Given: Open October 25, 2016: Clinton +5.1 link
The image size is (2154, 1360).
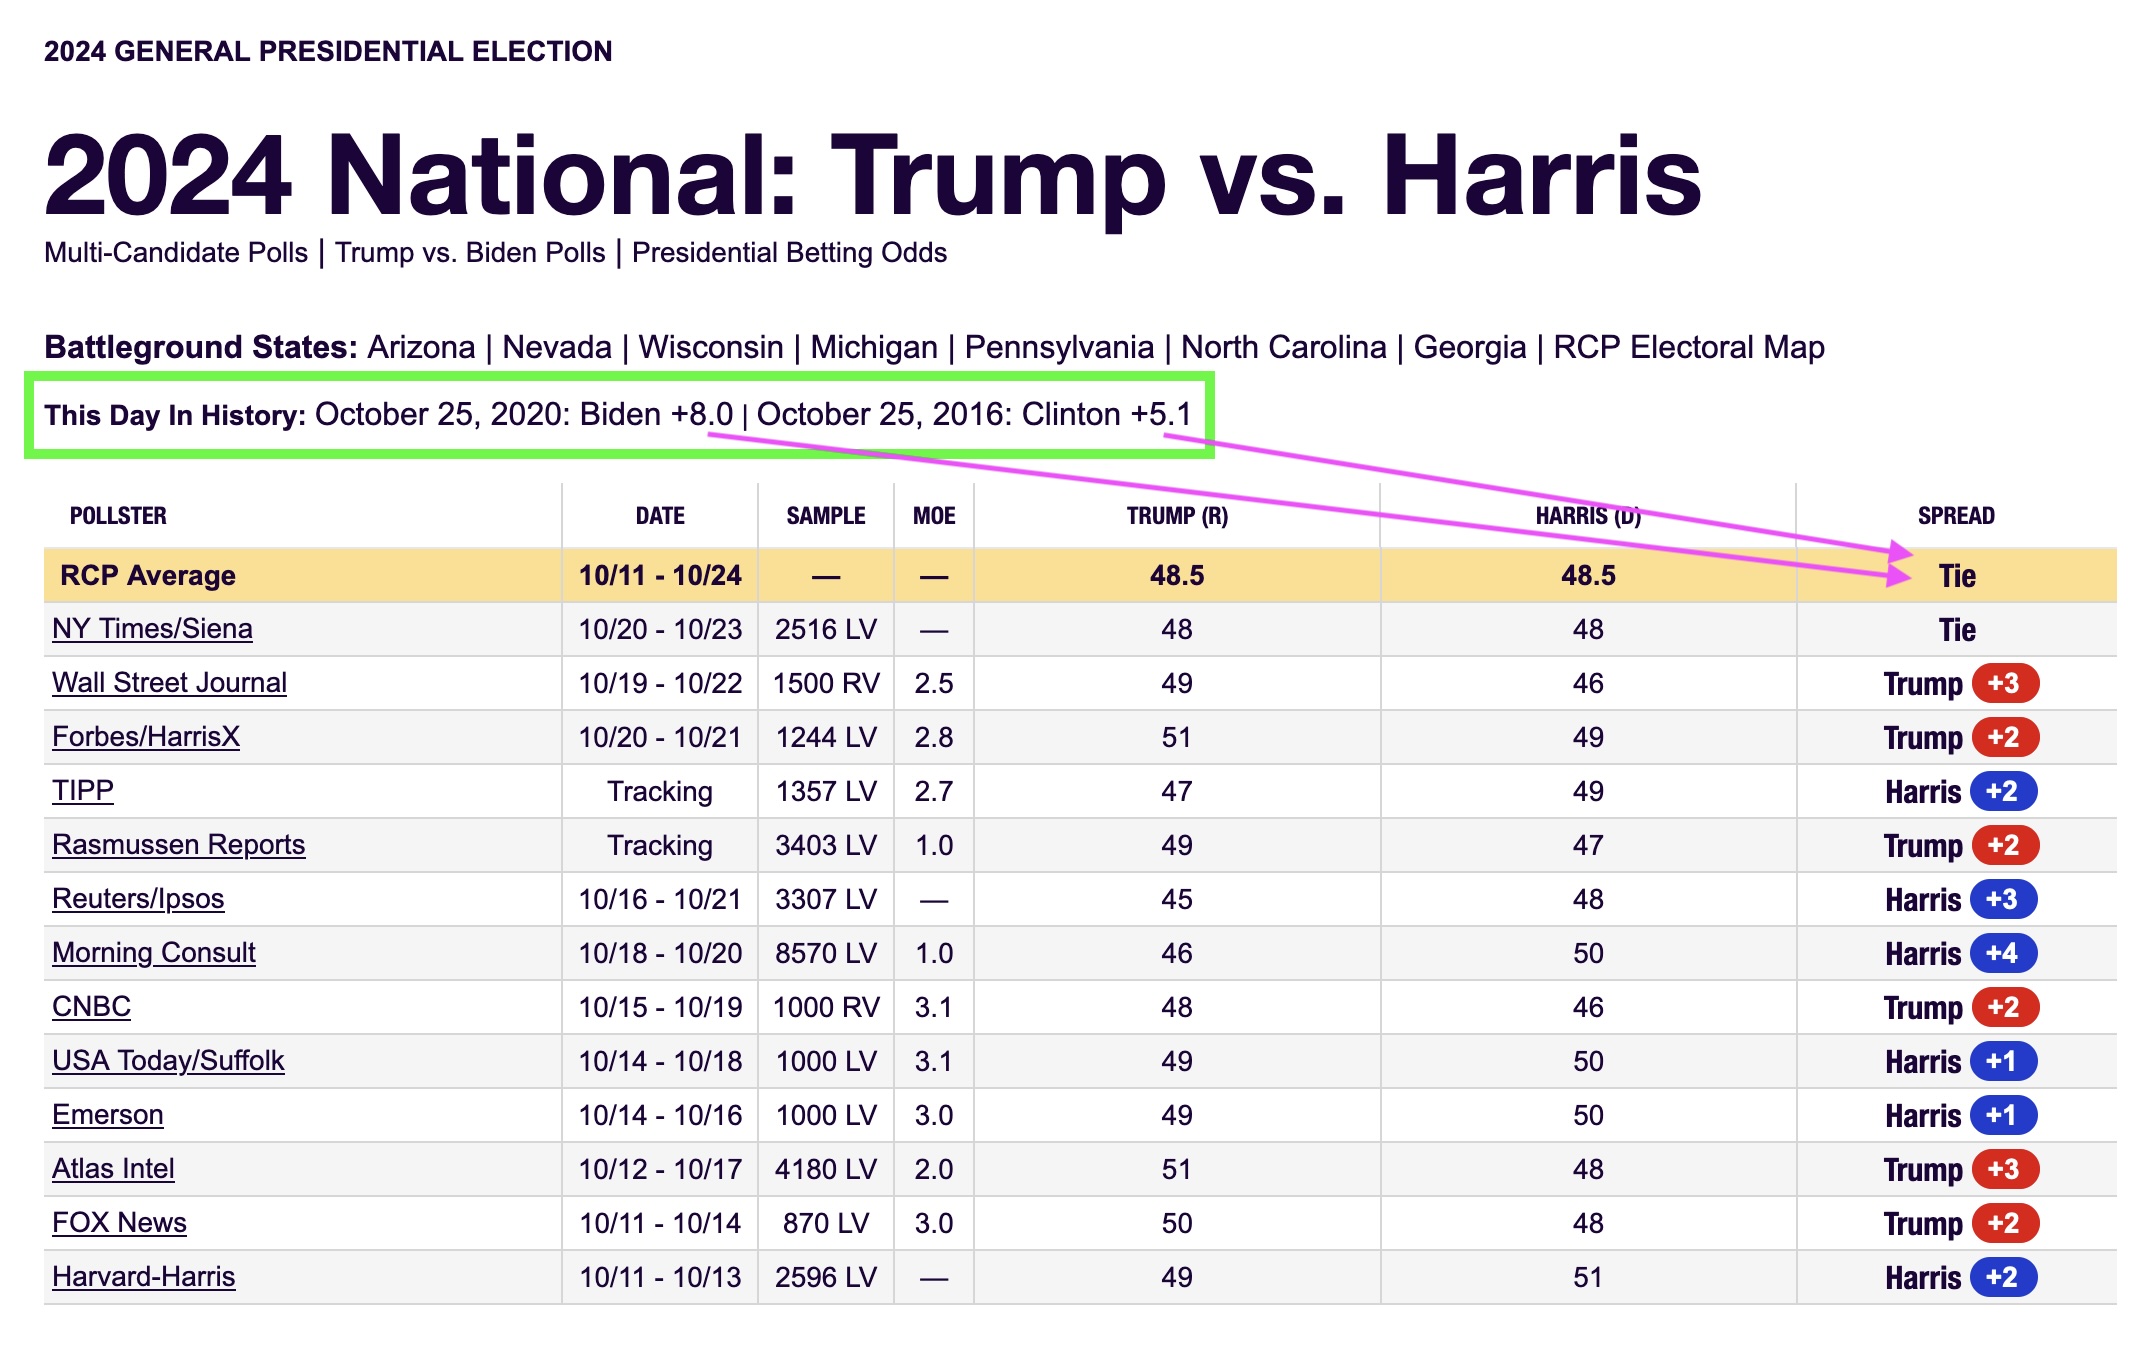Looking at the screenshot, I should pyautogui.click(x=974, y=414).
